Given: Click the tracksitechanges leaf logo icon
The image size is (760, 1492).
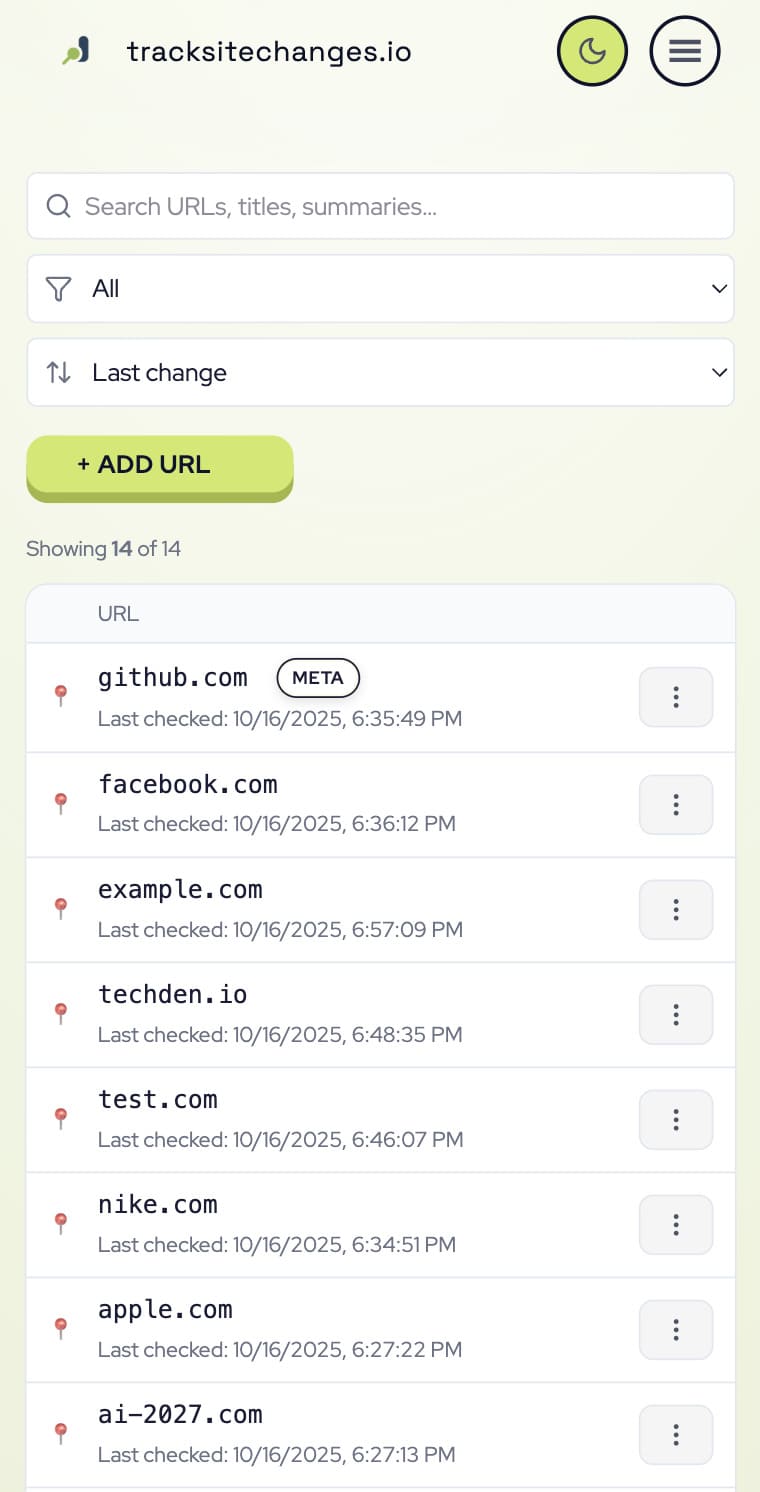Looking at the screenshot, I should (74, 48).
